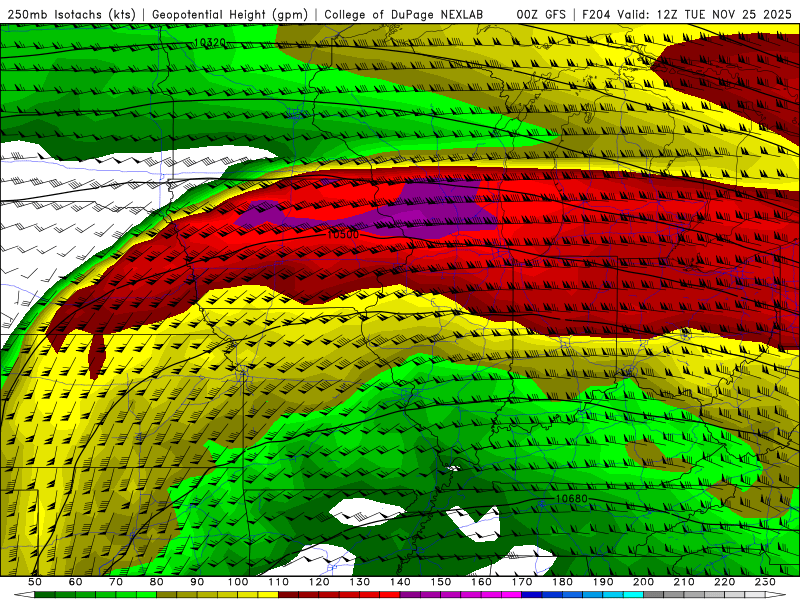This screenshot has width=800, height=600.
Task: Select the cyan swatch just before 200
Action: pos(633,594)
